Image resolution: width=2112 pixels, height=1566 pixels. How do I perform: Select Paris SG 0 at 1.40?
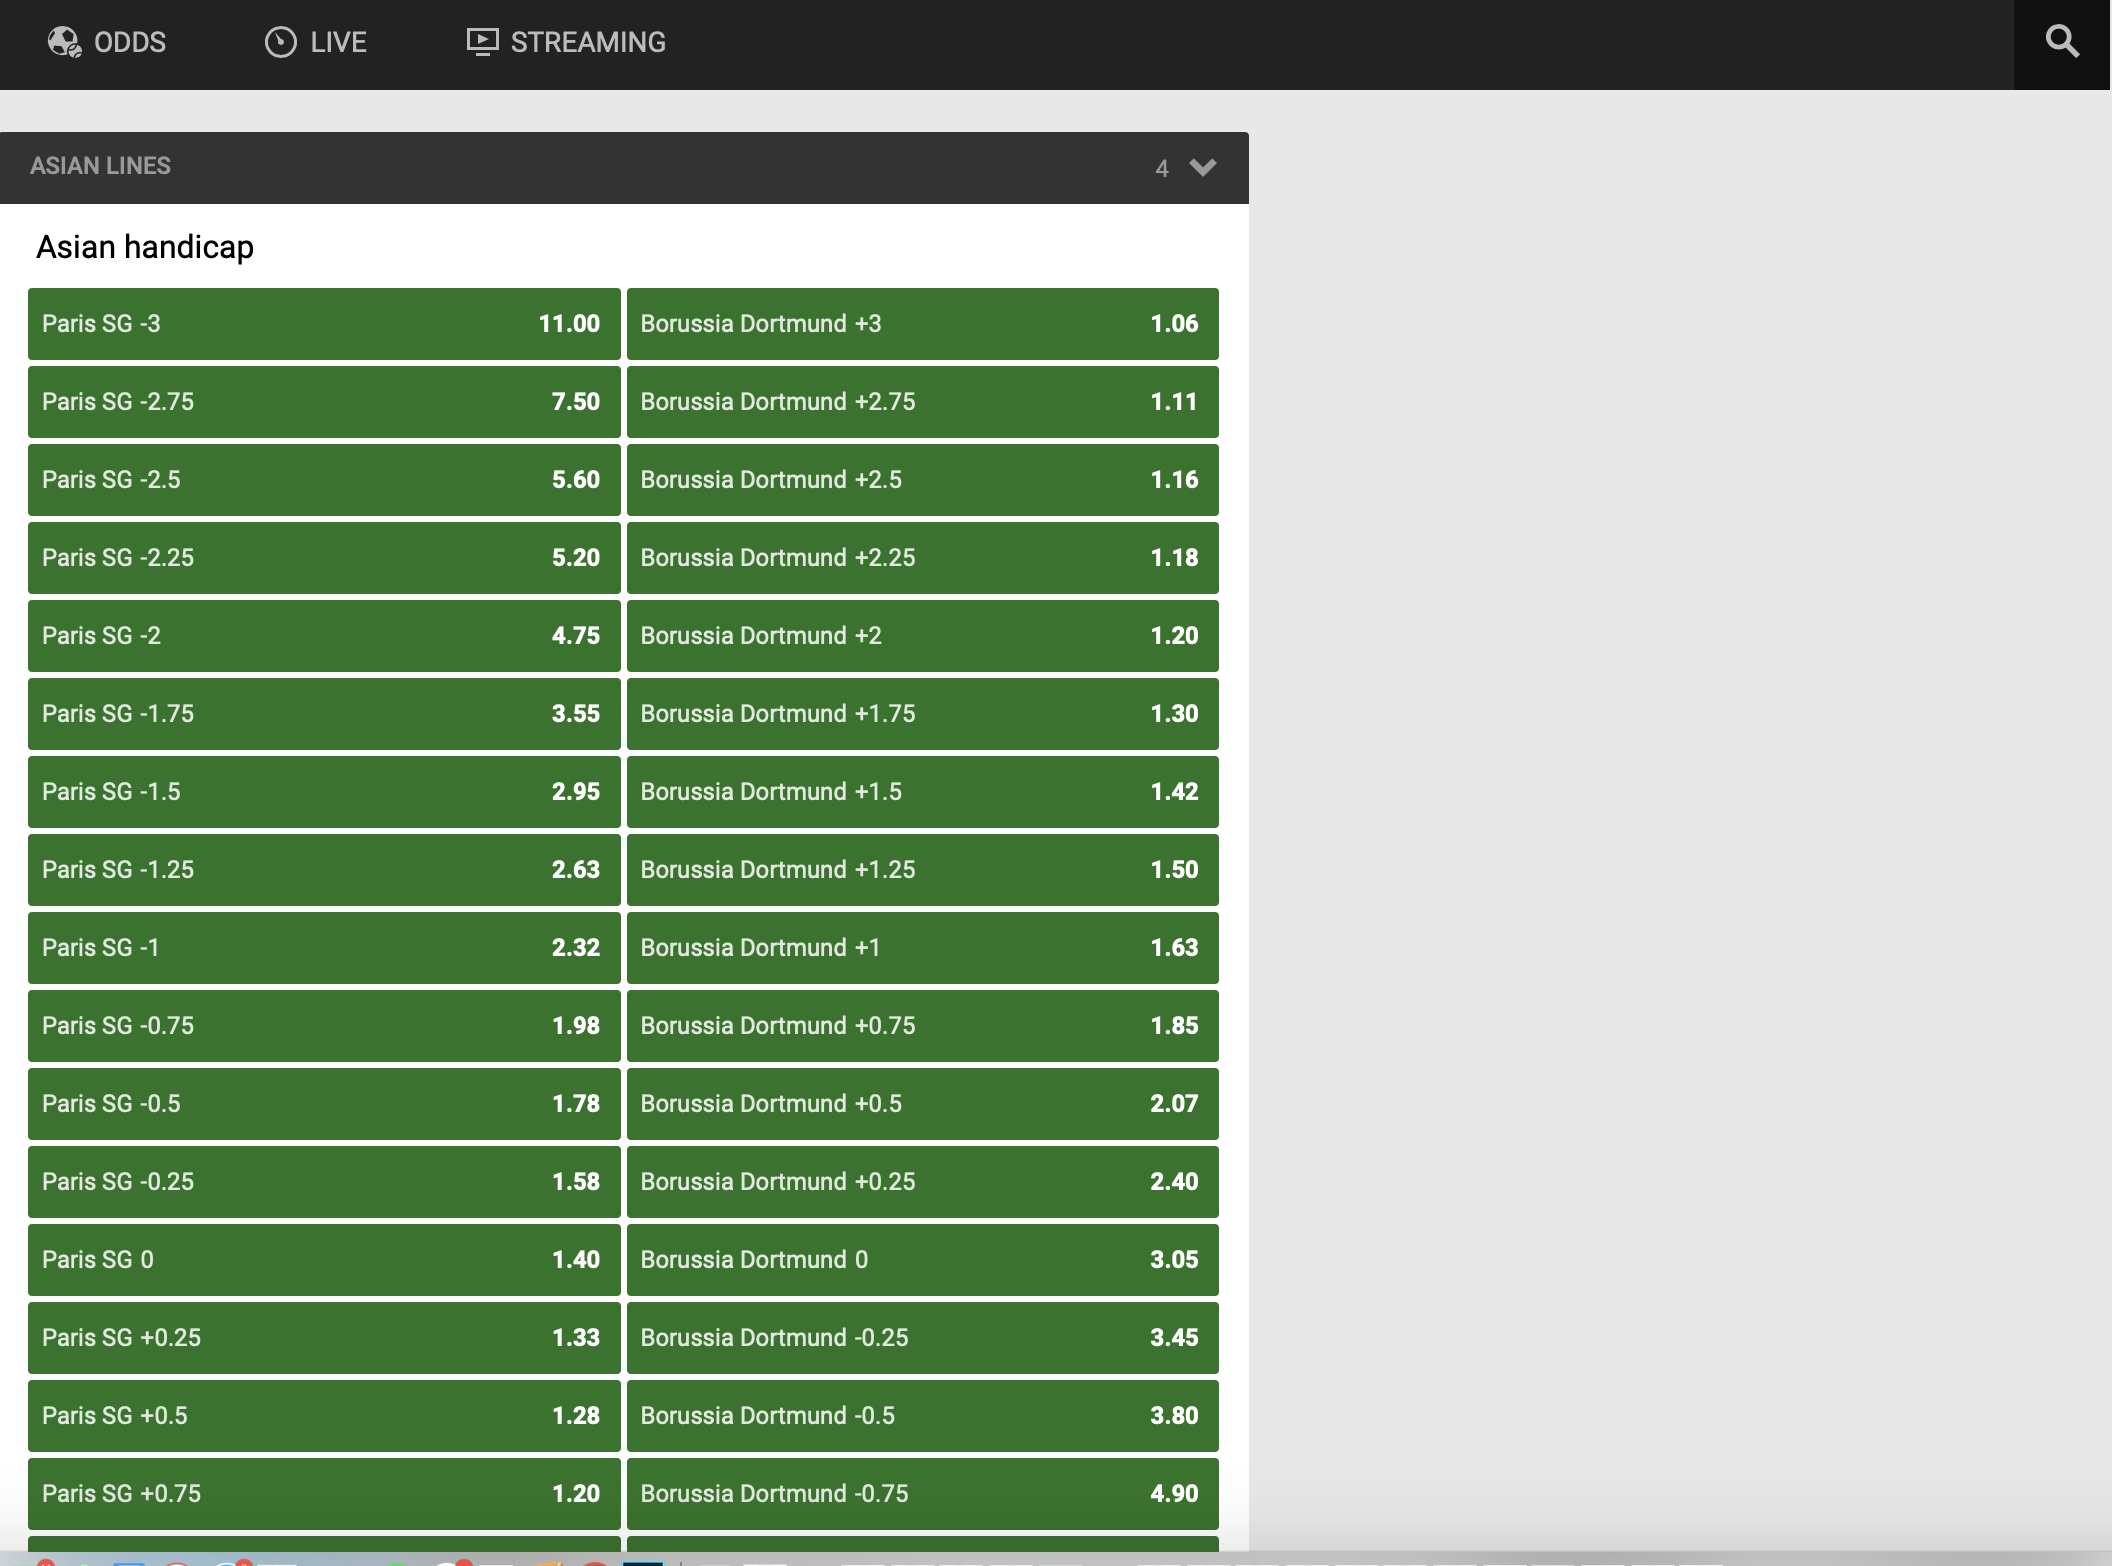[322, 1259]
